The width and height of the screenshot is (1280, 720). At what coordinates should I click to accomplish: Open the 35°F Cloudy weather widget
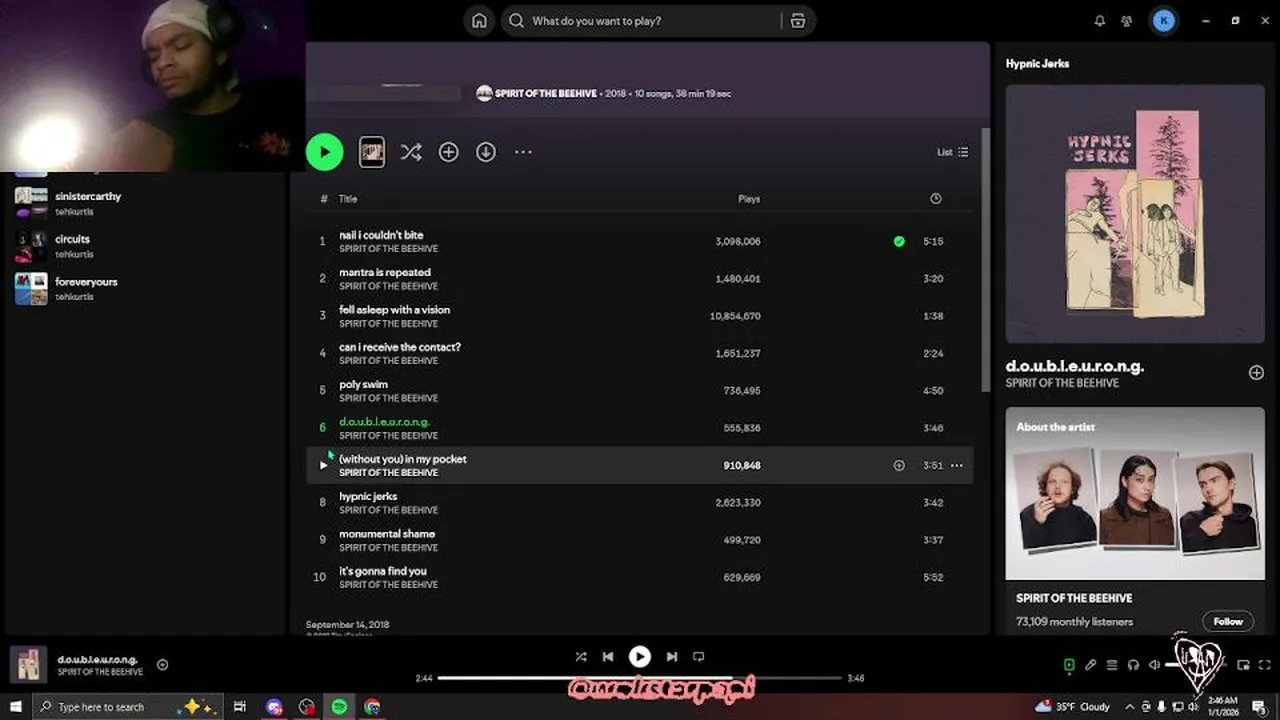pos(1073,706)
